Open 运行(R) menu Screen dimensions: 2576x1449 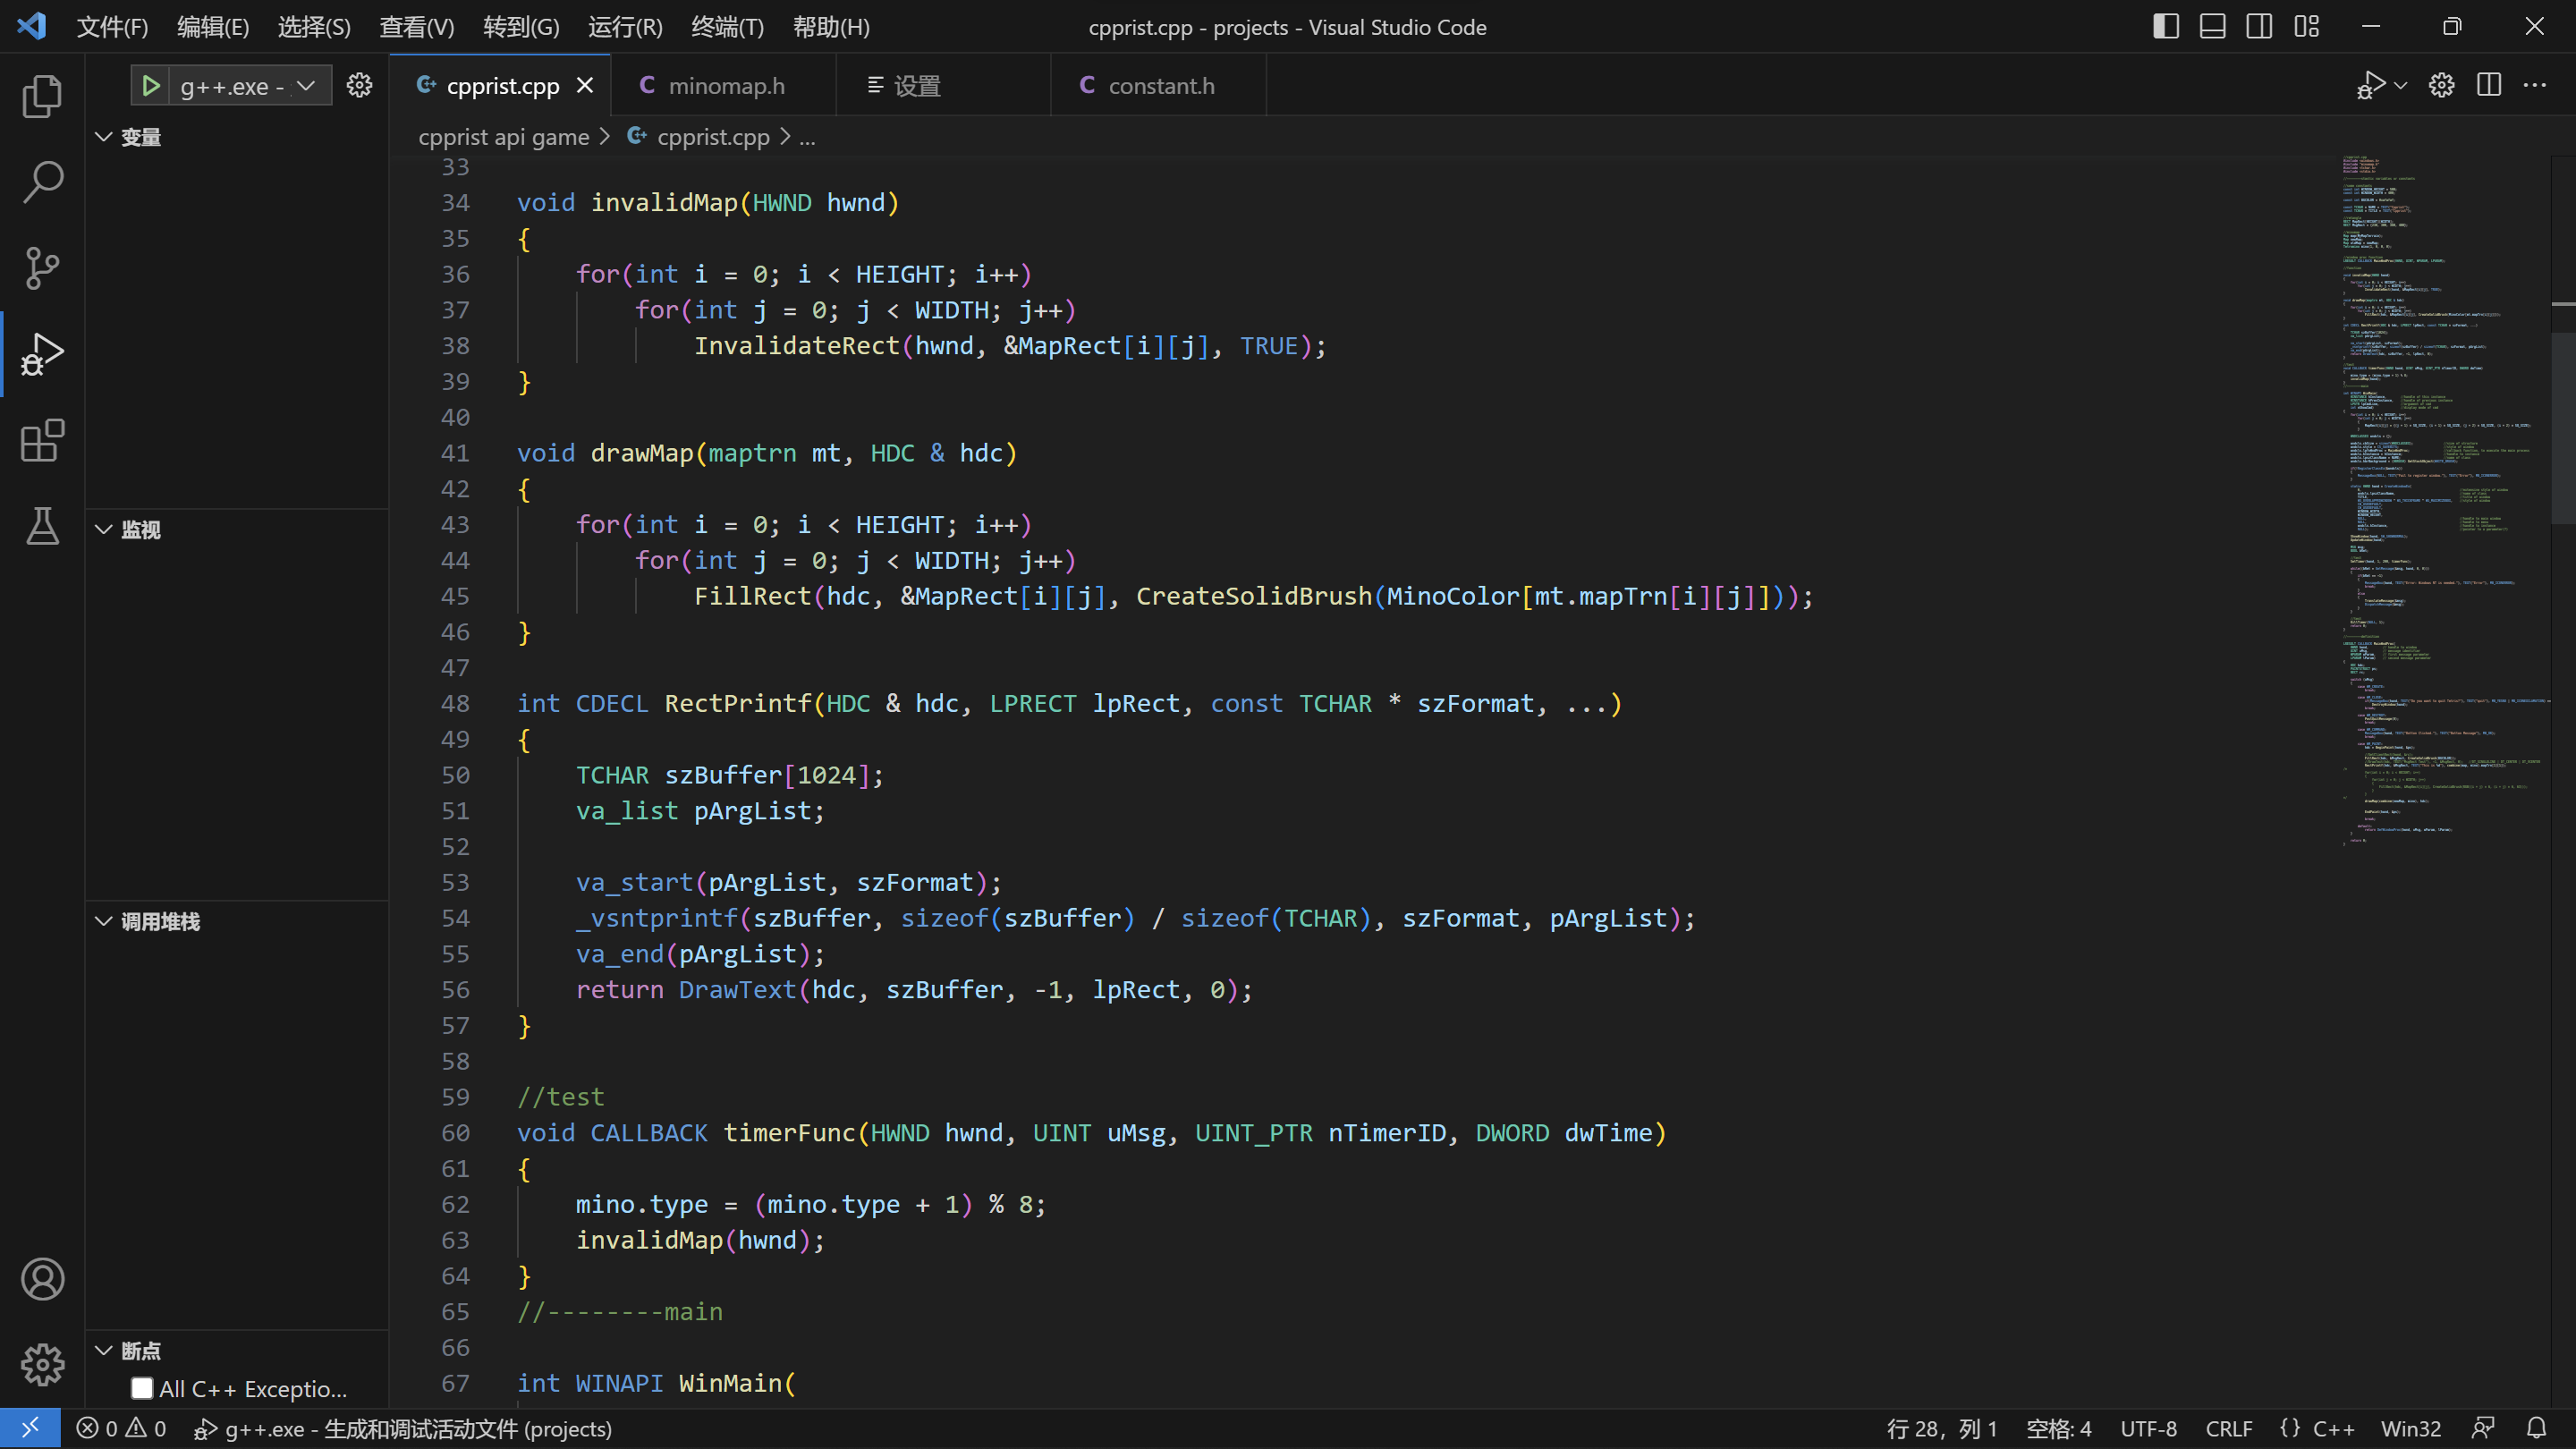[x=625, y=27]
